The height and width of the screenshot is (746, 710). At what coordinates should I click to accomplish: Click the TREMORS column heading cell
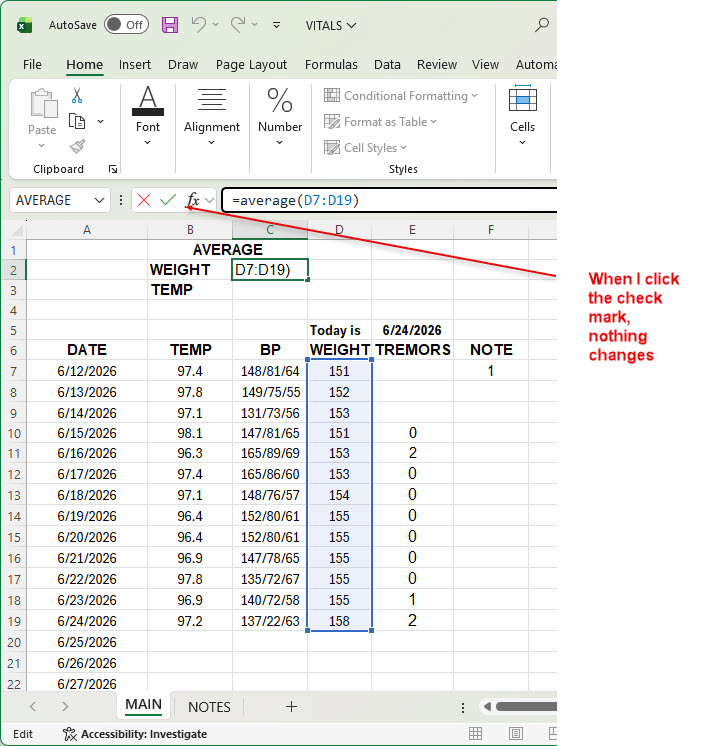(x=413, y=350)
